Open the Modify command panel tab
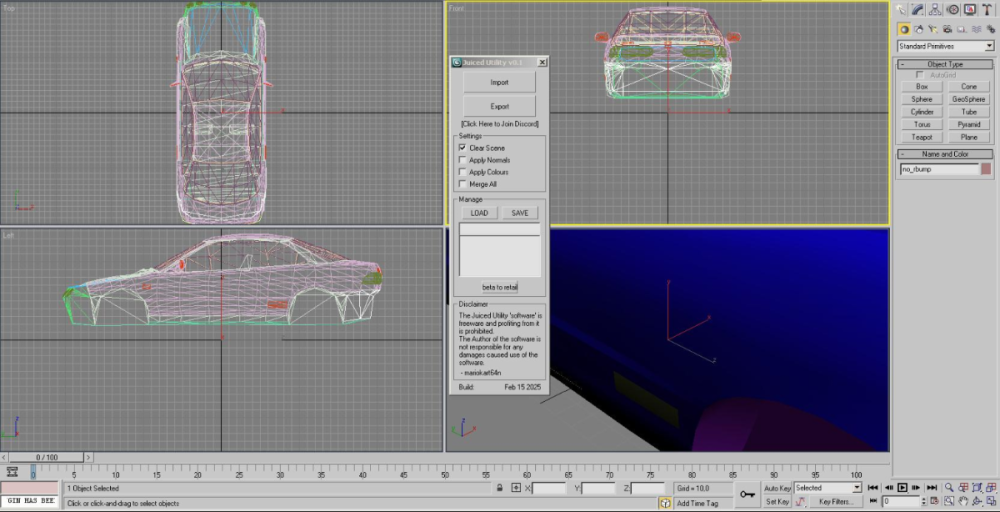This screenshot has height=512, width=1000. 918,9
